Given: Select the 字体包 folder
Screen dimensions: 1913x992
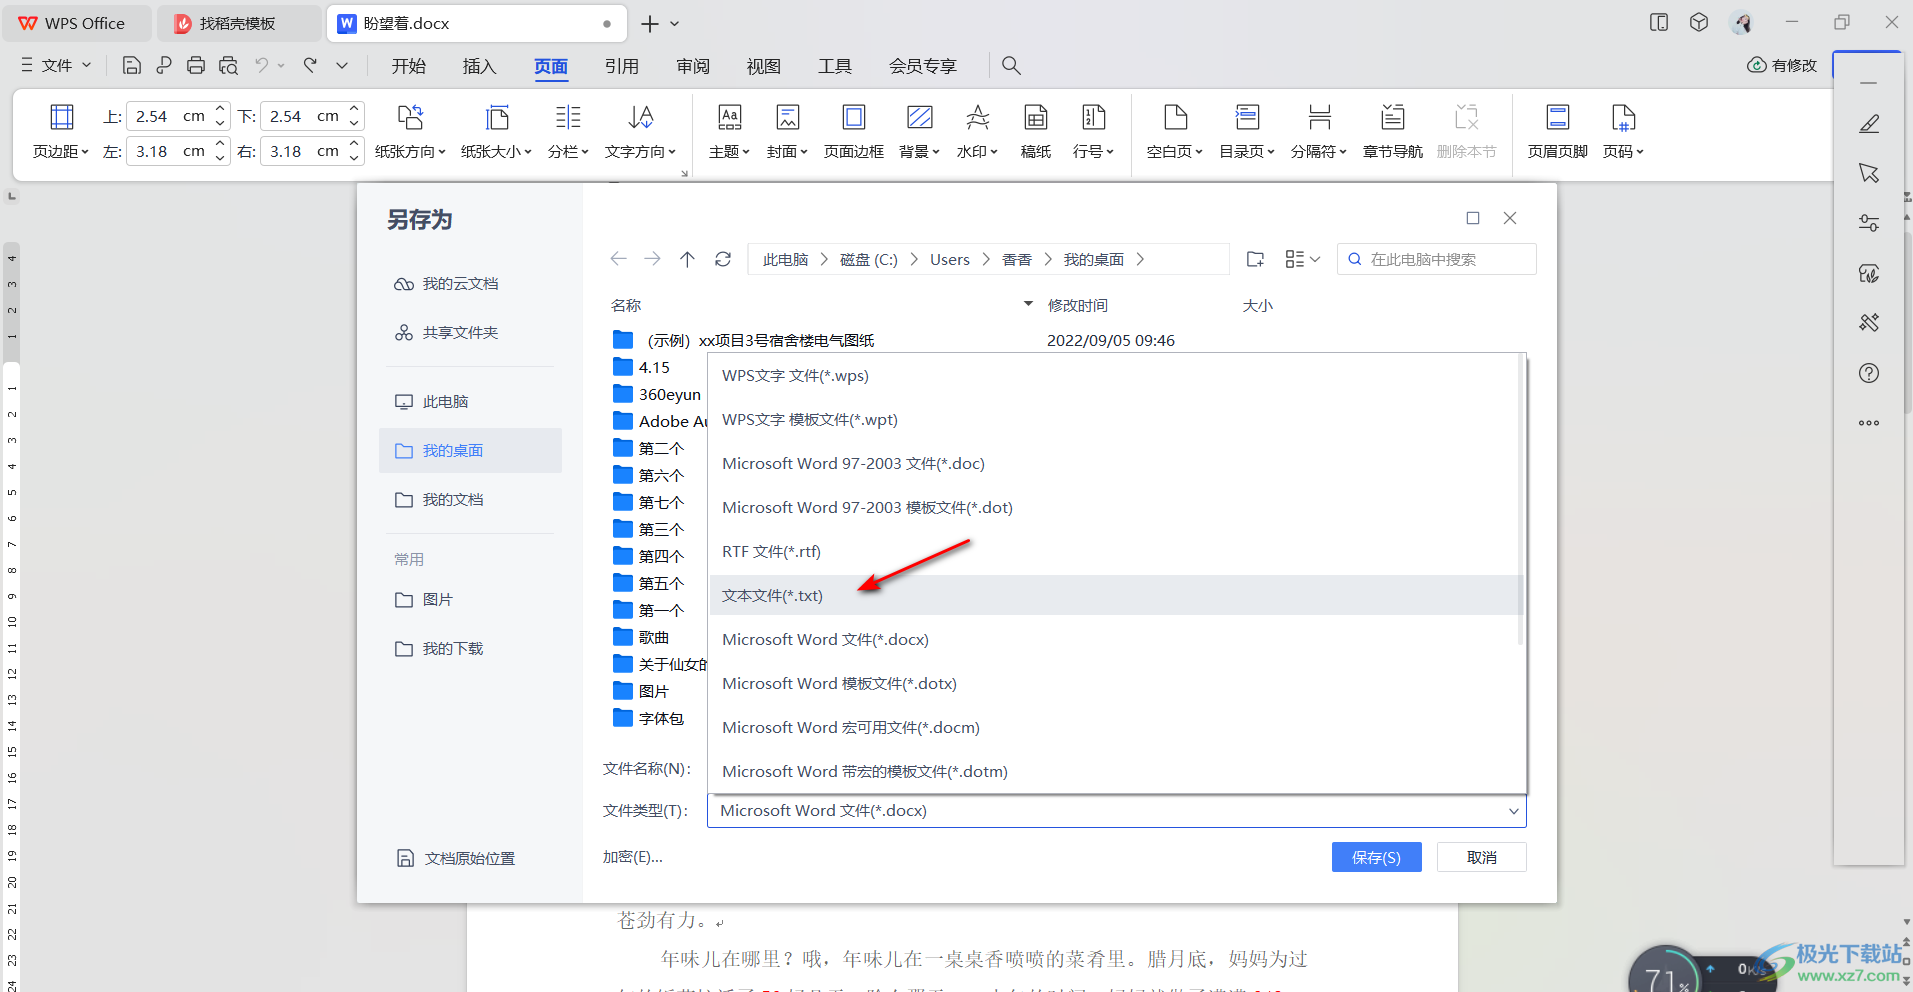Looking at the screenshot, I should (x=648, y=718).
